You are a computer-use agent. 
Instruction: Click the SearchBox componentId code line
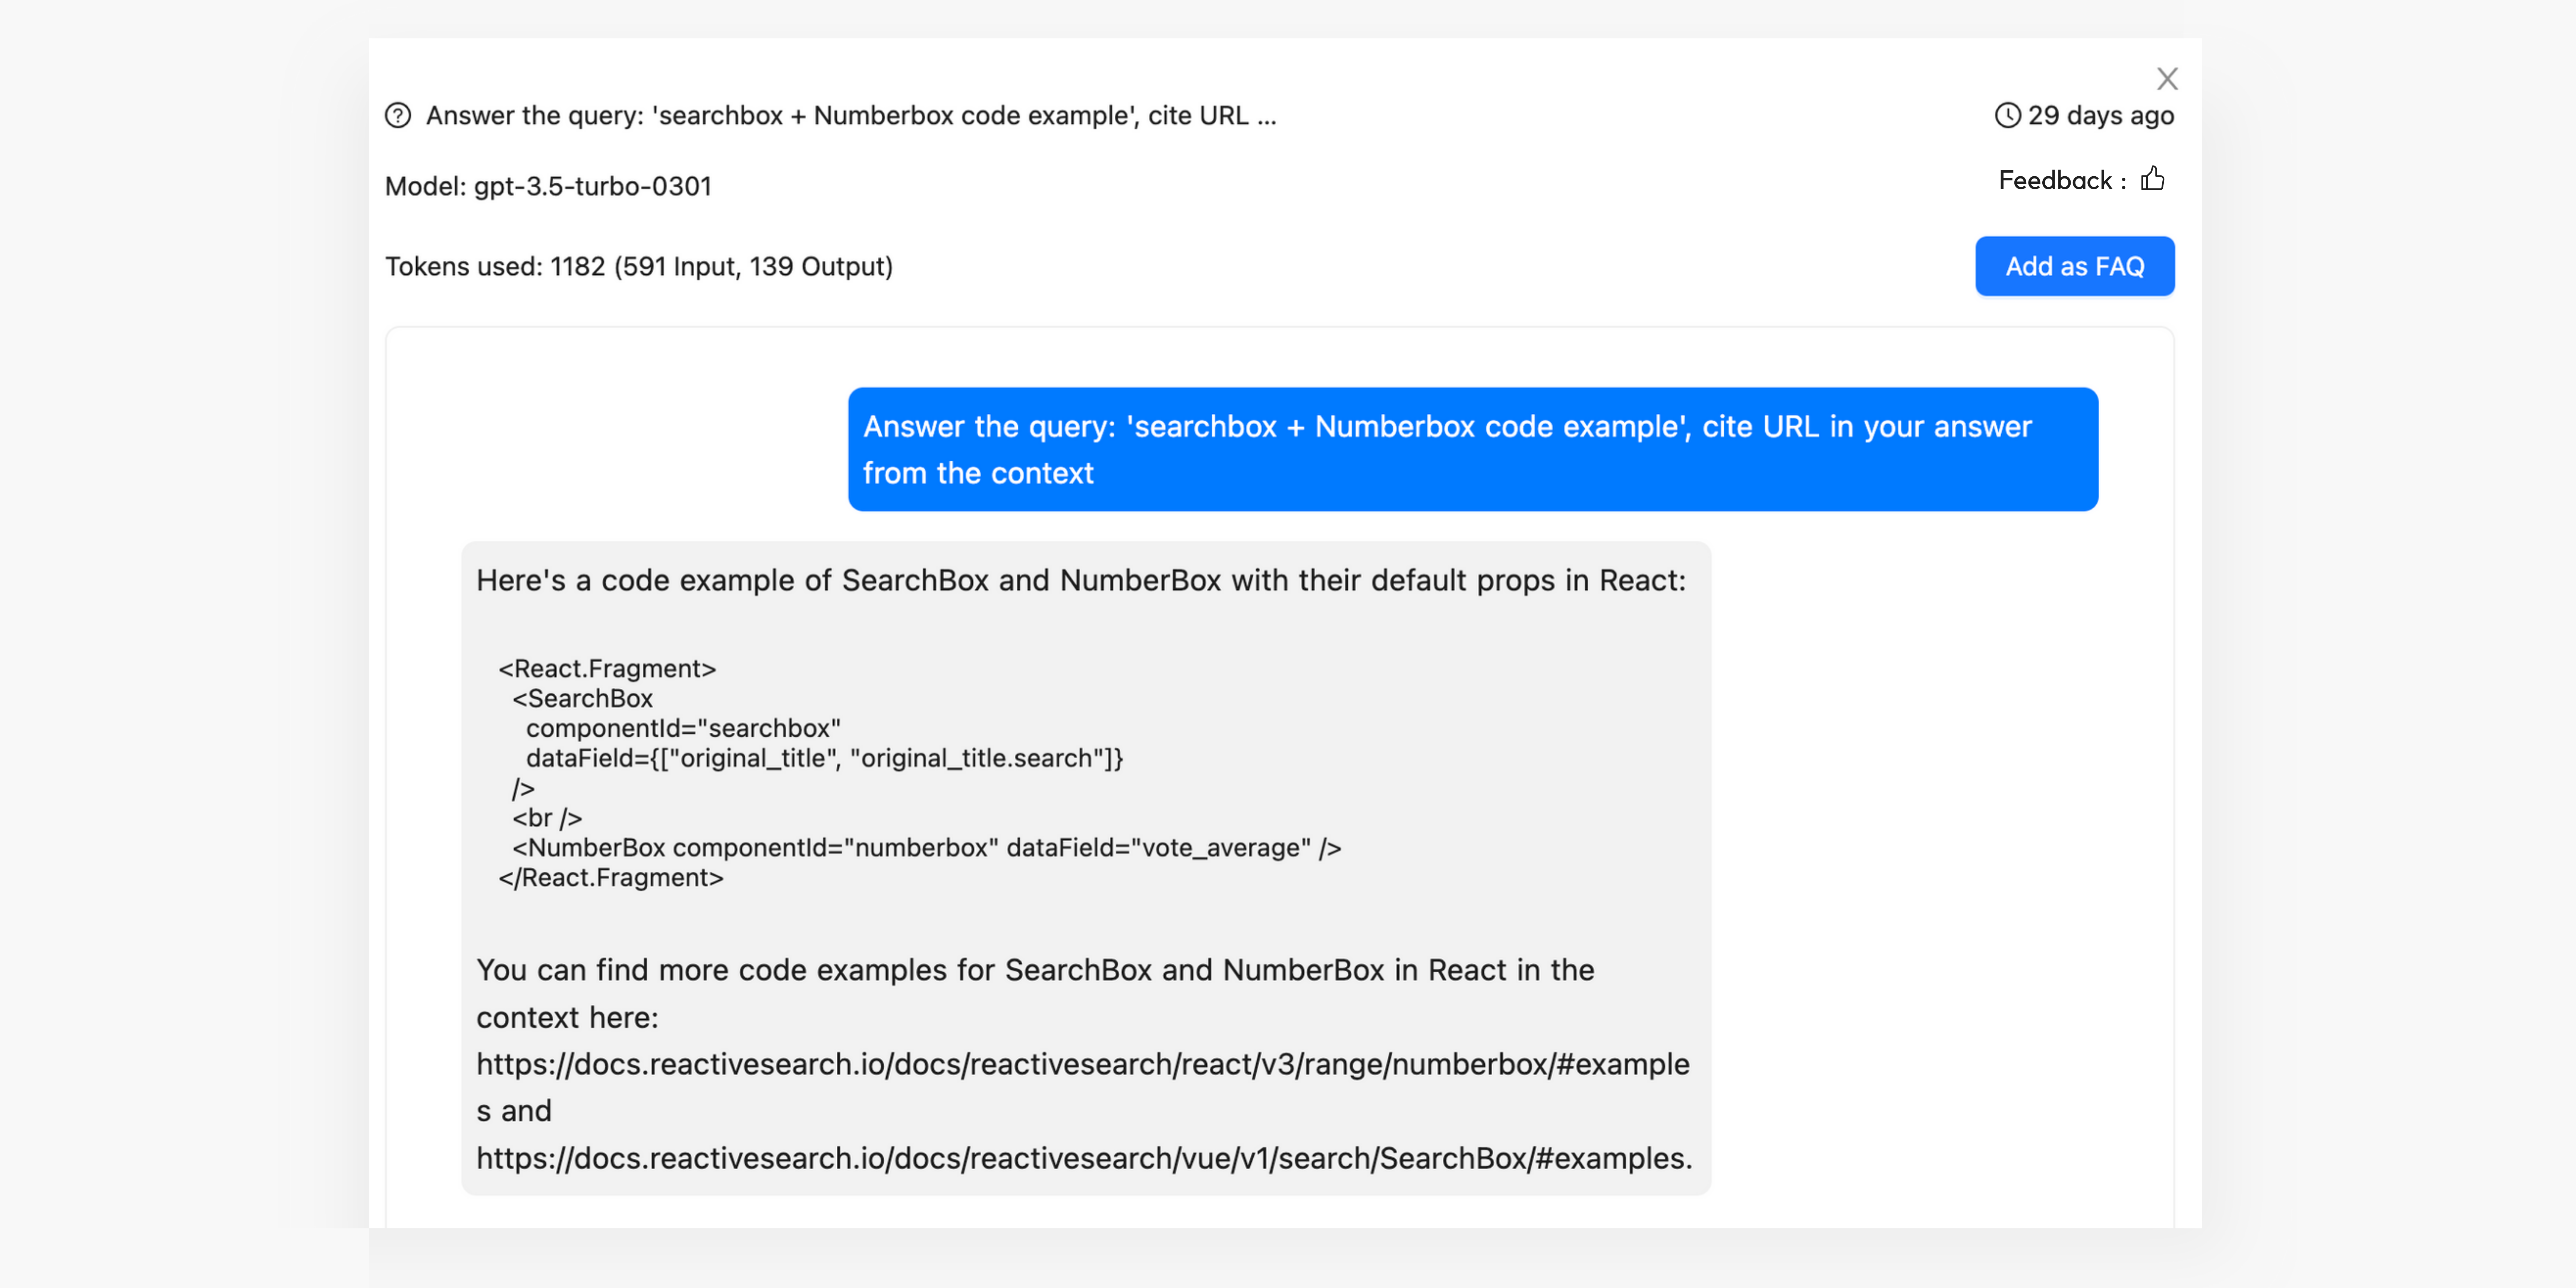(683, 728)
